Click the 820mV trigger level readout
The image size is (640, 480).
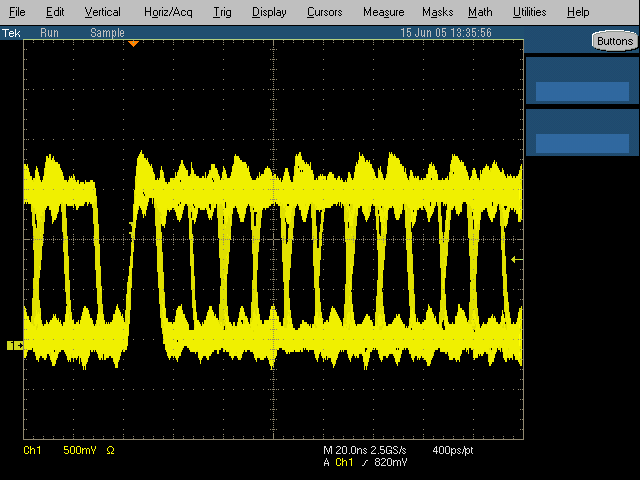point(391,462)
